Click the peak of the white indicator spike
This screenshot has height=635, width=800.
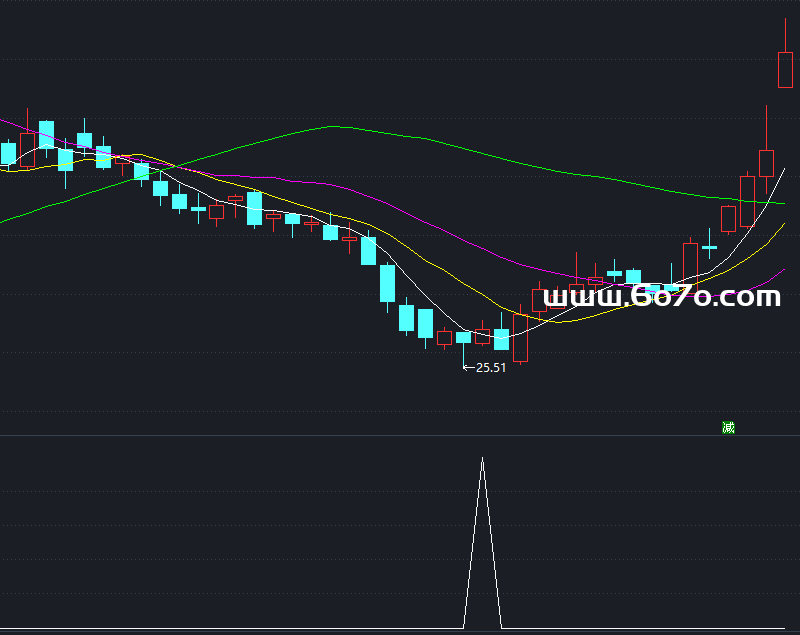[x=482, y=459]
